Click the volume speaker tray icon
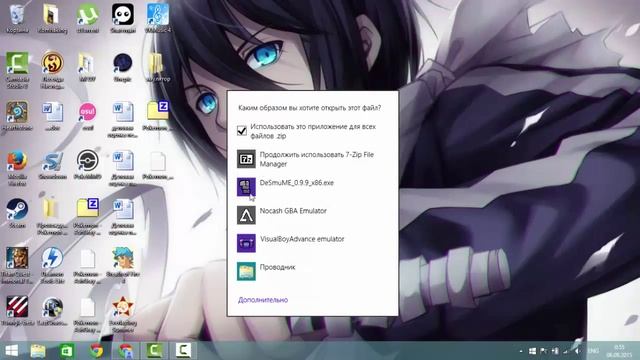 pyautogui.click(x=577, y=351)
